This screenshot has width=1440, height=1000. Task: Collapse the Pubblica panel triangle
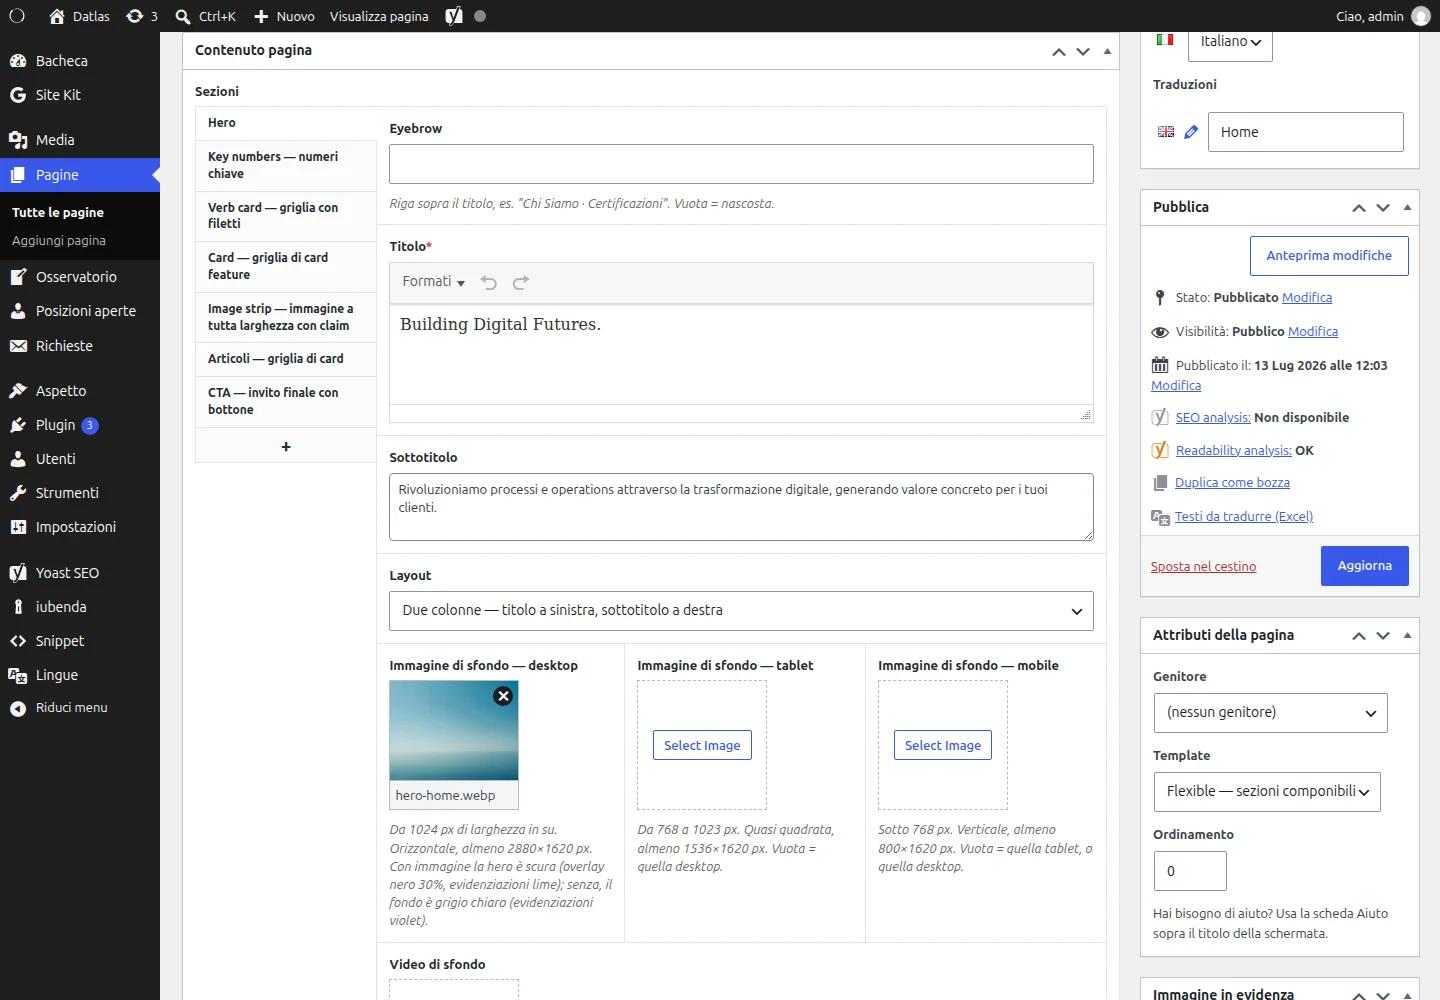click(1407, 208)
